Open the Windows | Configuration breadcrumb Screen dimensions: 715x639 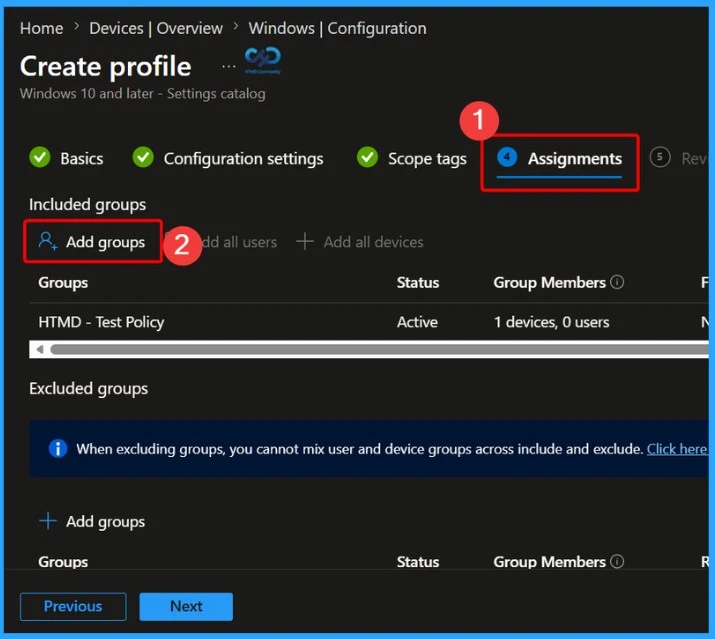pyautogui.click(x=337, y=28)
